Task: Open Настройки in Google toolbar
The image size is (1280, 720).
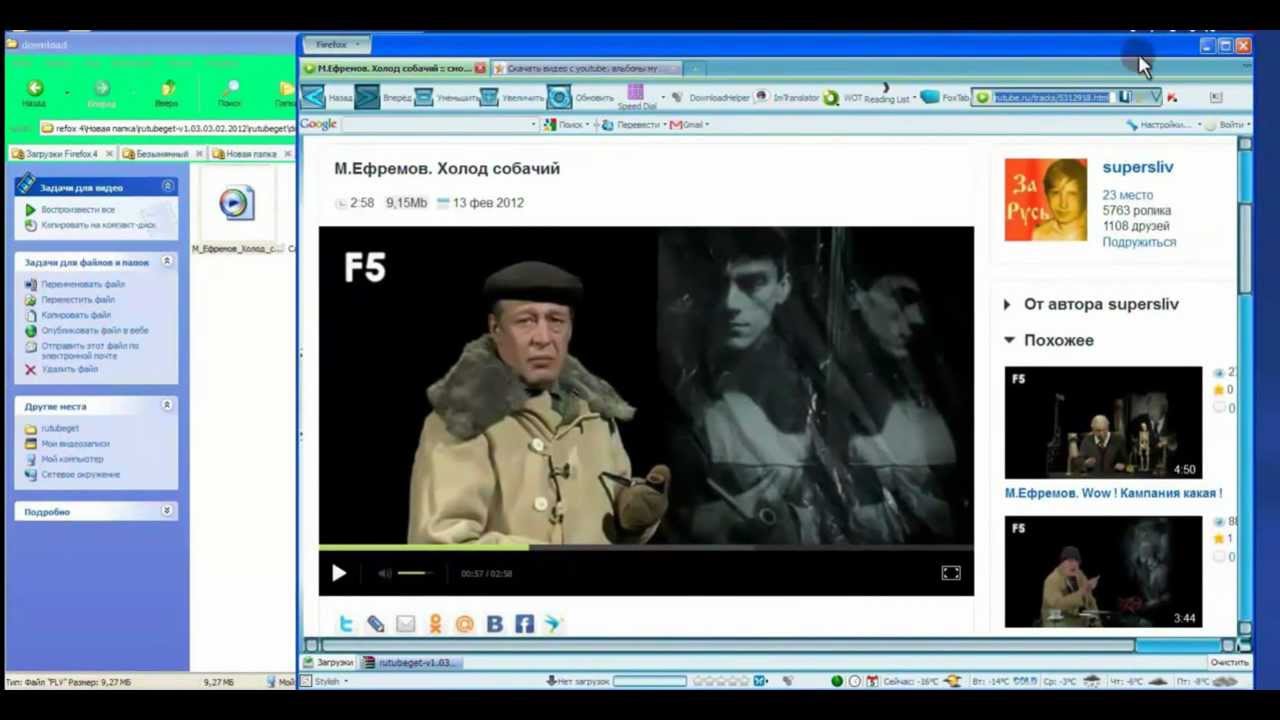Action: 1163,125
